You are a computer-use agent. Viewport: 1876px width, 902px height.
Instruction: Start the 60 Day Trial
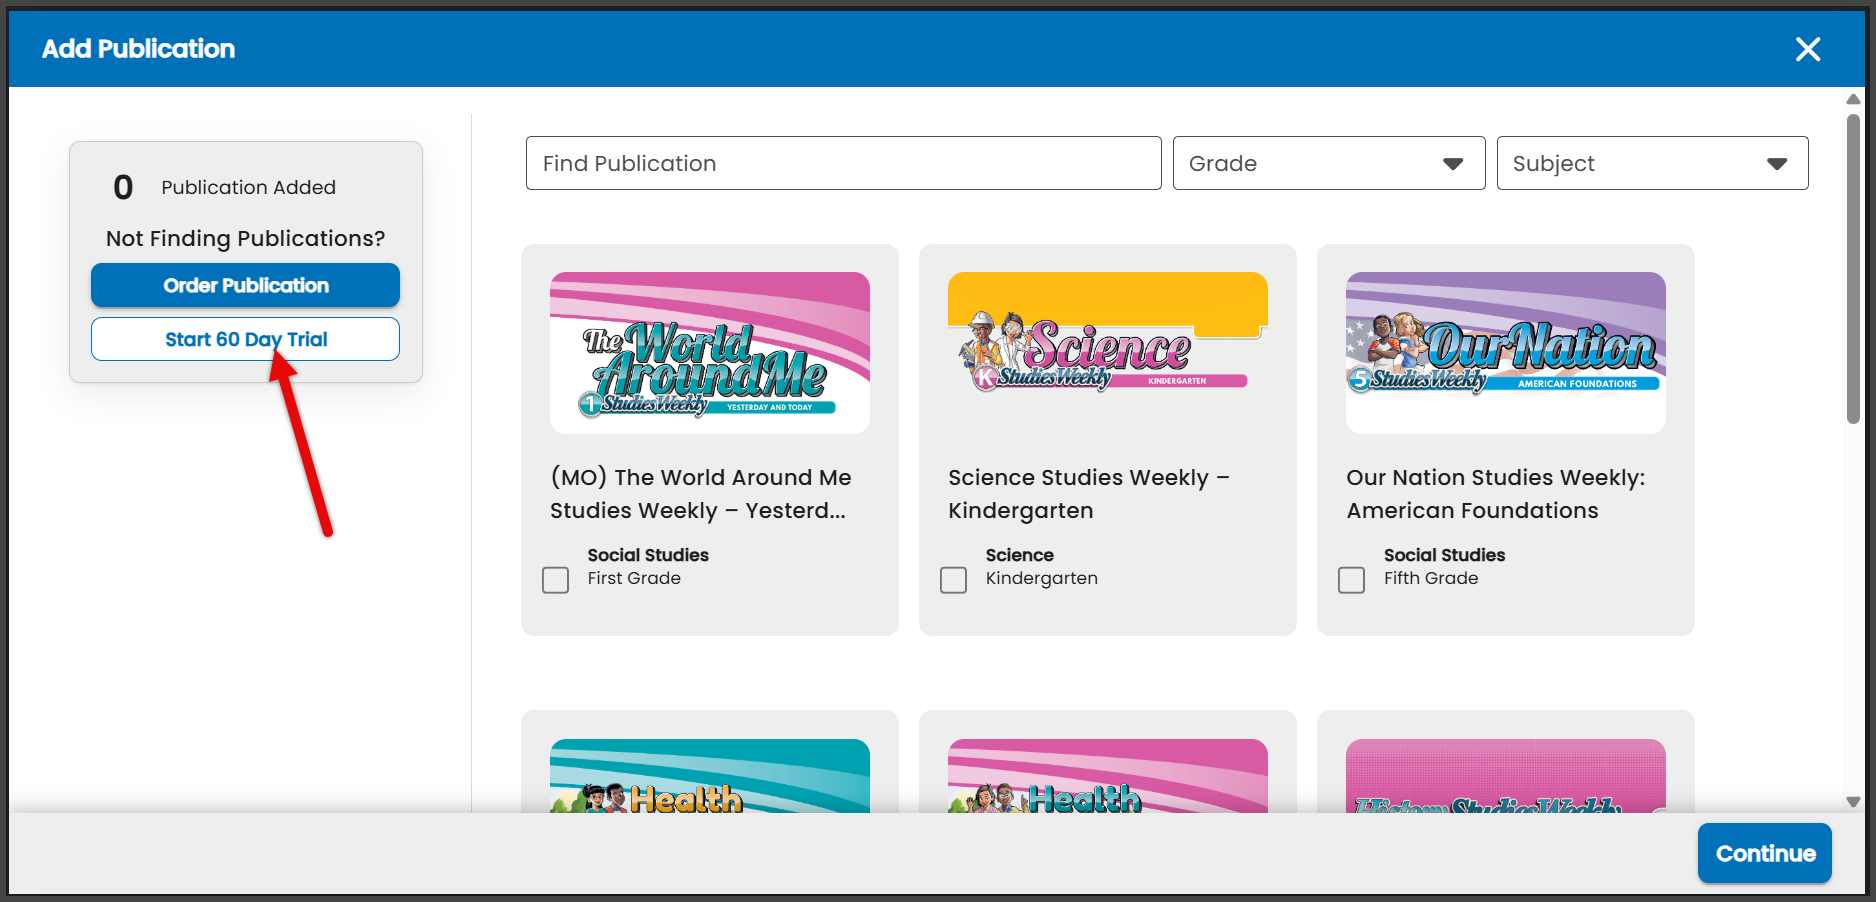tap(245, 339)
